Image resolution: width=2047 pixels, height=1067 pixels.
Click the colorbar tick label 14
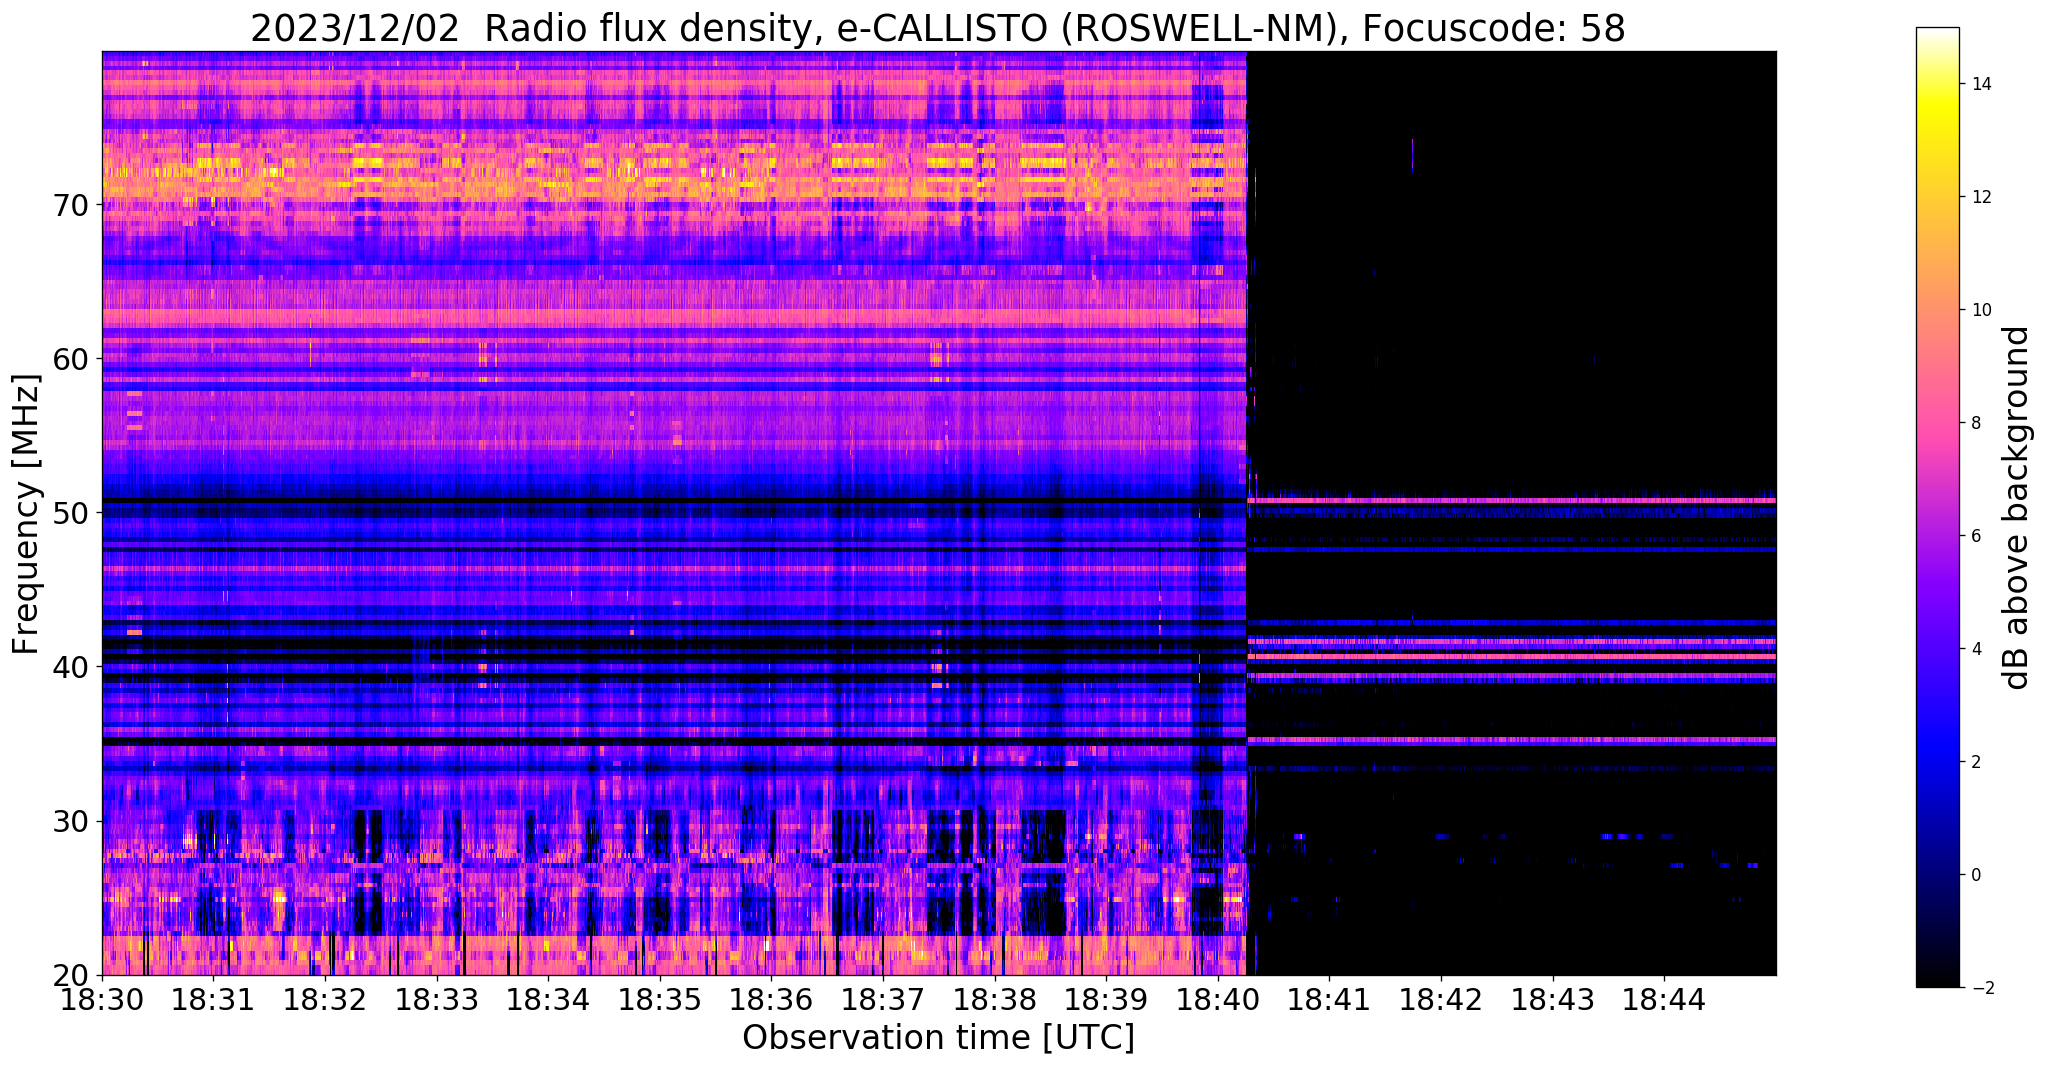pos(1980,84)
